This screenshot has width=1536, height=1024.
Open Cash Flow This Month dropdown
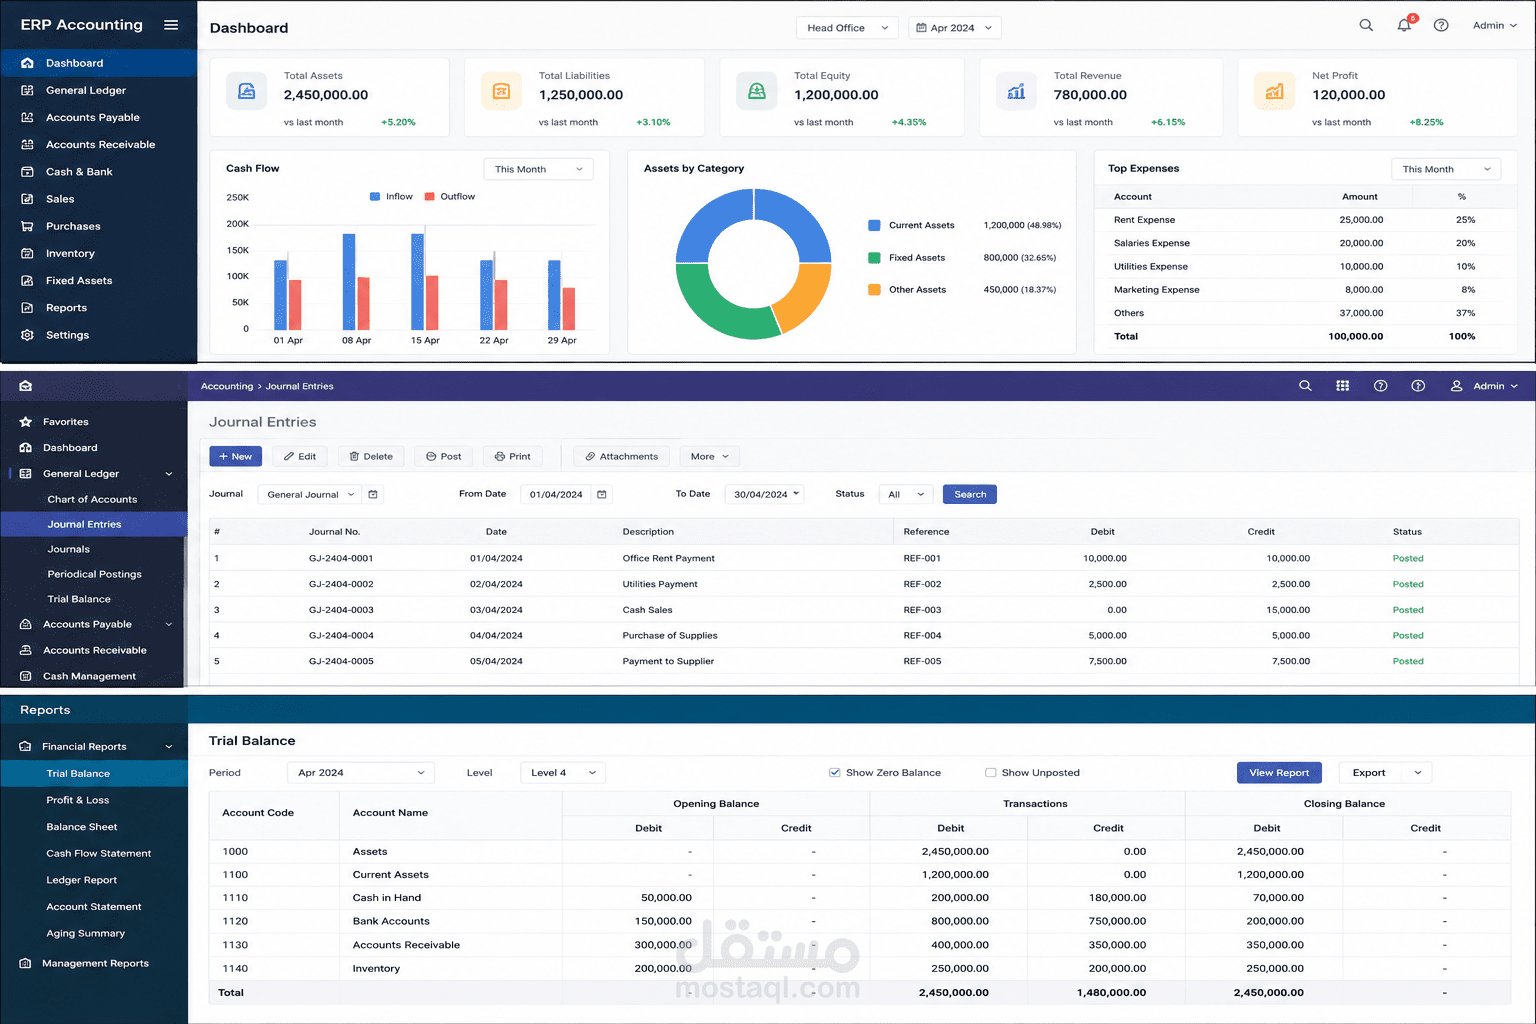538,169
